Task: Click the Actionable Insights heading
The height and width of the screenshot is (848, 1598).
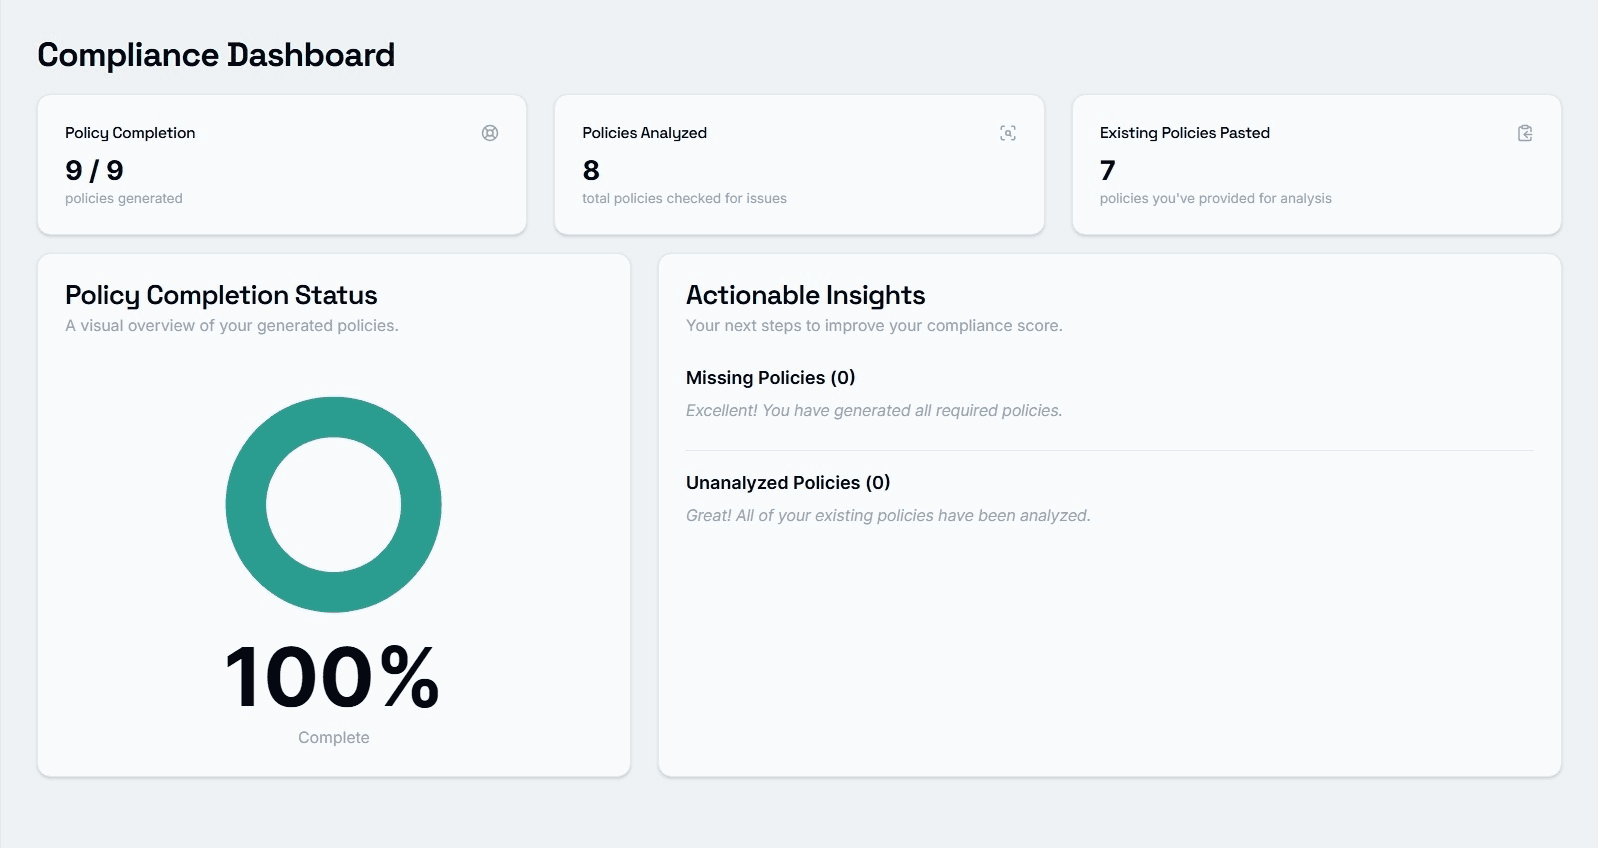Action: [805, 295]
